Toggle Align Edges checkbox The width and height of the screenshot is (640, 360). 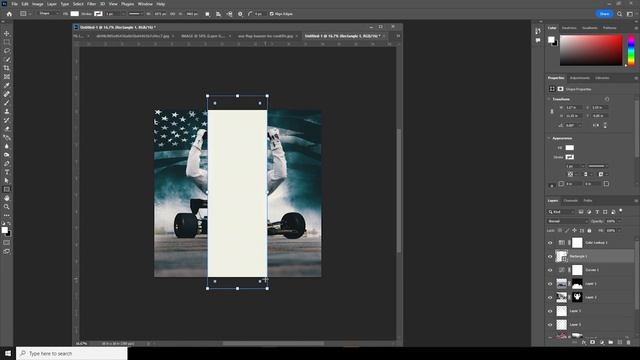271,14
